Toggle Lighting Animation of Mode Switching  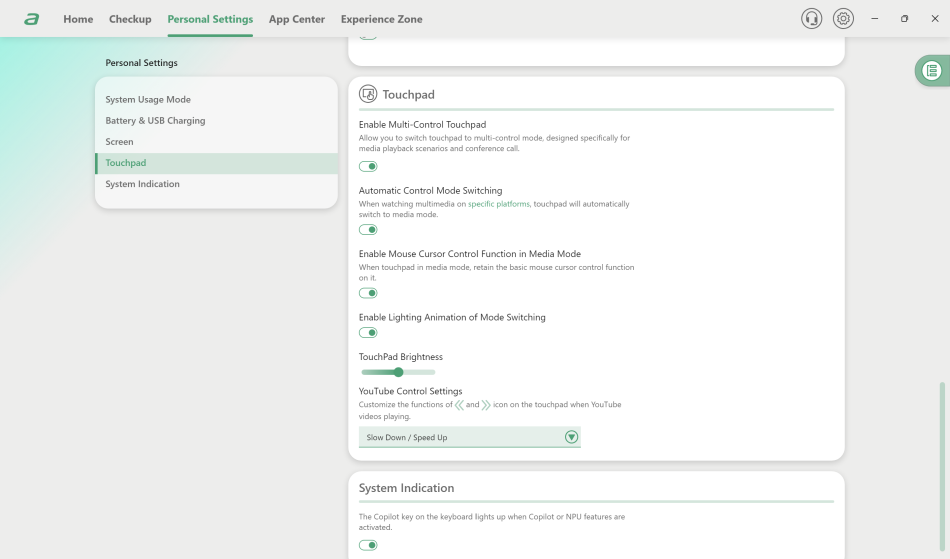point(368,332)
